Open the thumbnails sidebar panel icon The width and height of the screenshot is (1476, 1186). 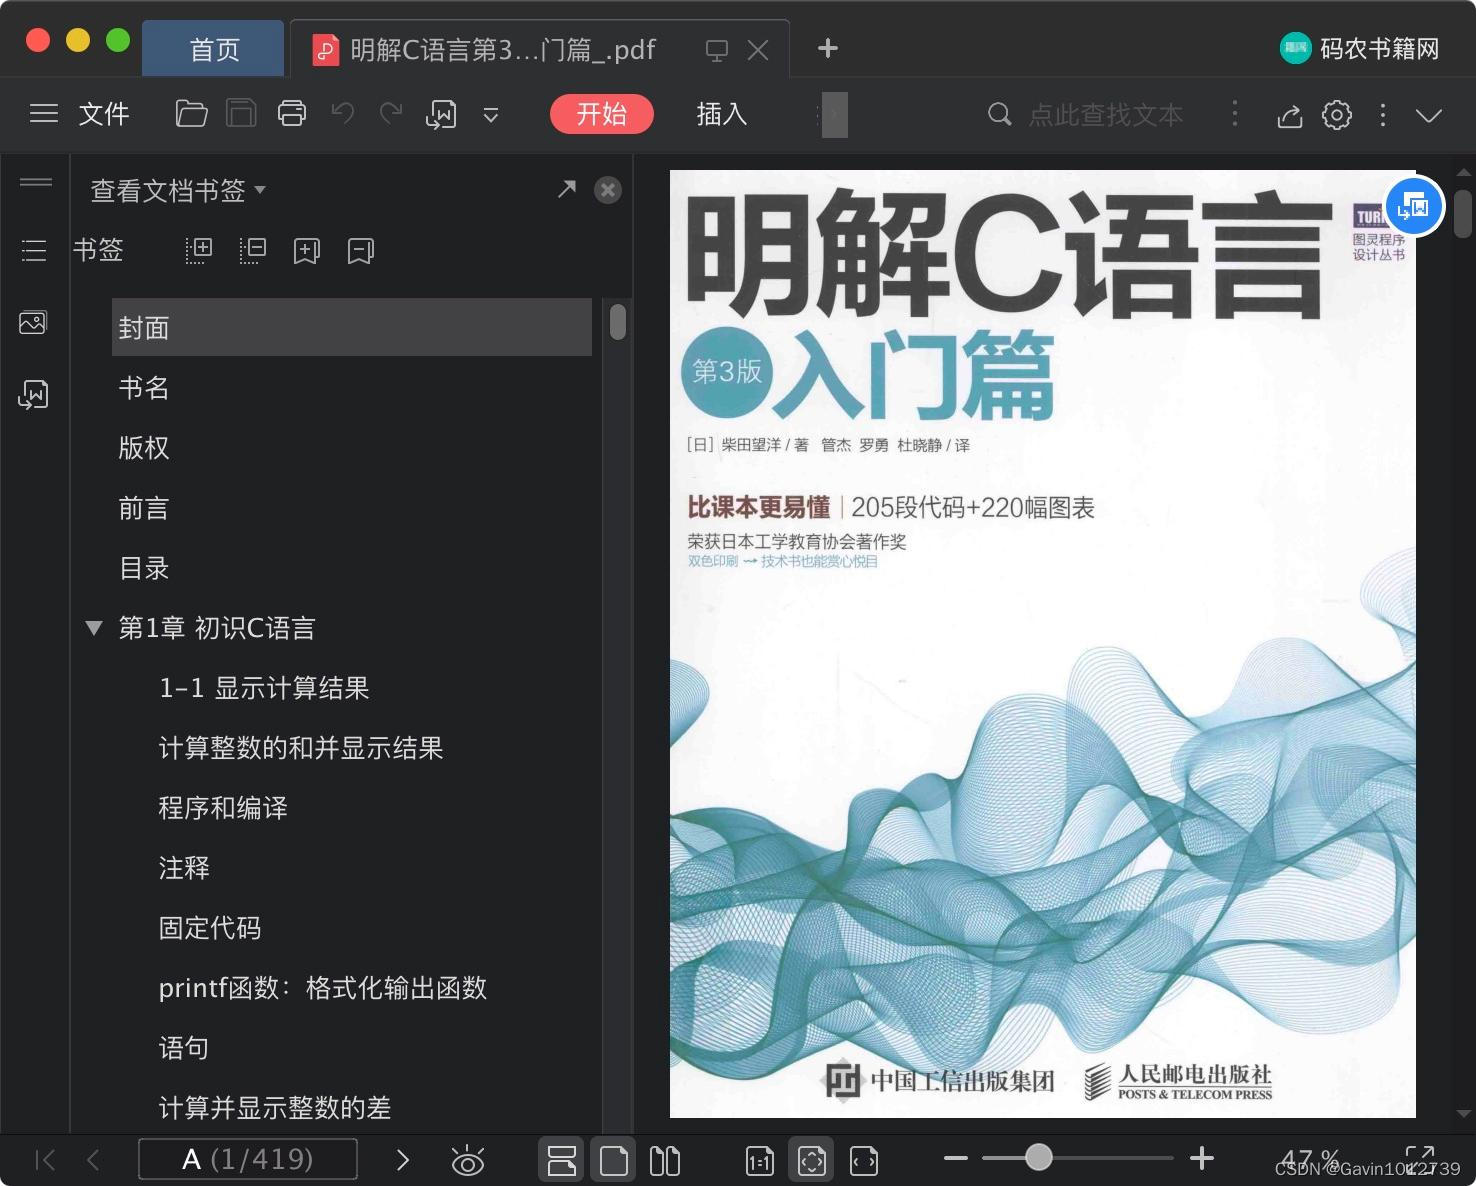click(x=33, y=322)
